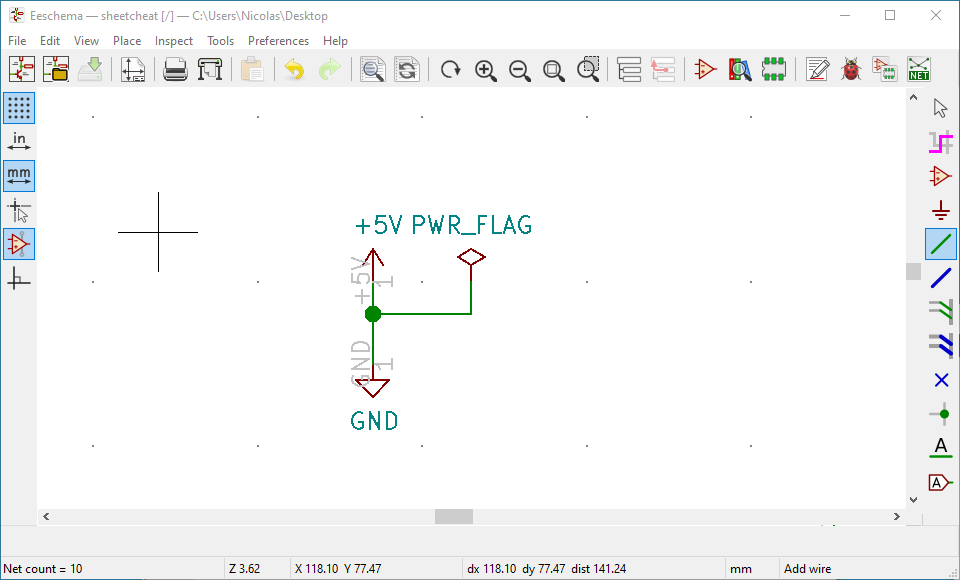Open the Edit menu
This screenshot has height=580, width=960.
(x=50, y=41)
